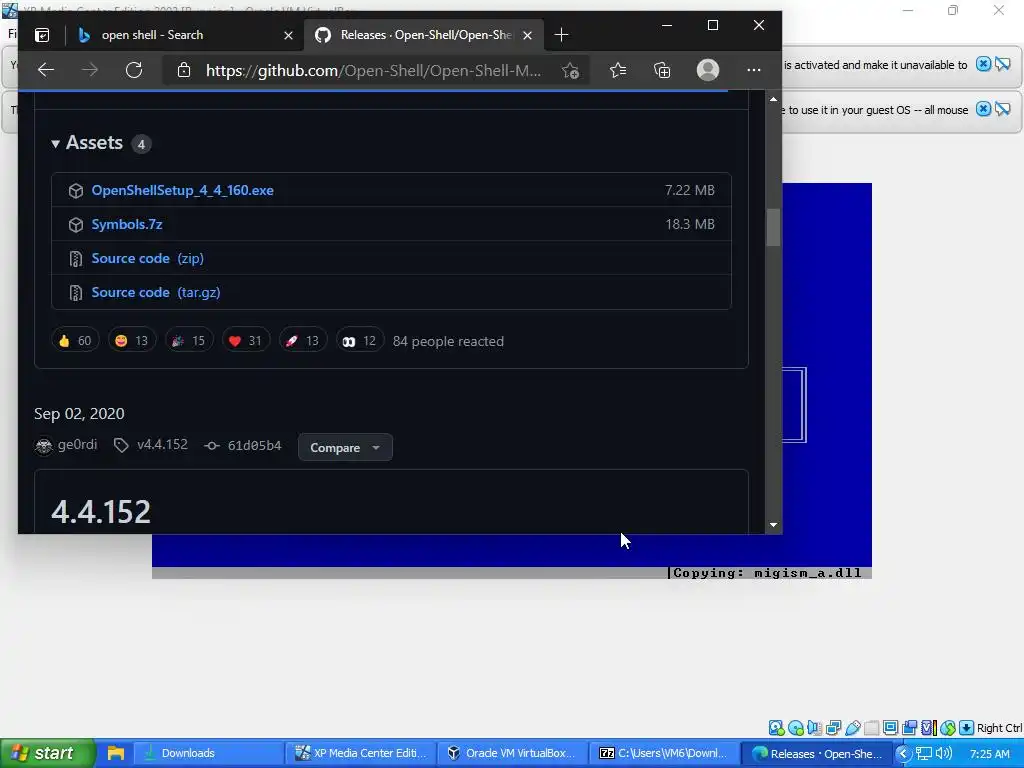1024x768 pixels.
Task: Click VirtualBox keyboard capture host key icon
Action: (x=967, y=728)
